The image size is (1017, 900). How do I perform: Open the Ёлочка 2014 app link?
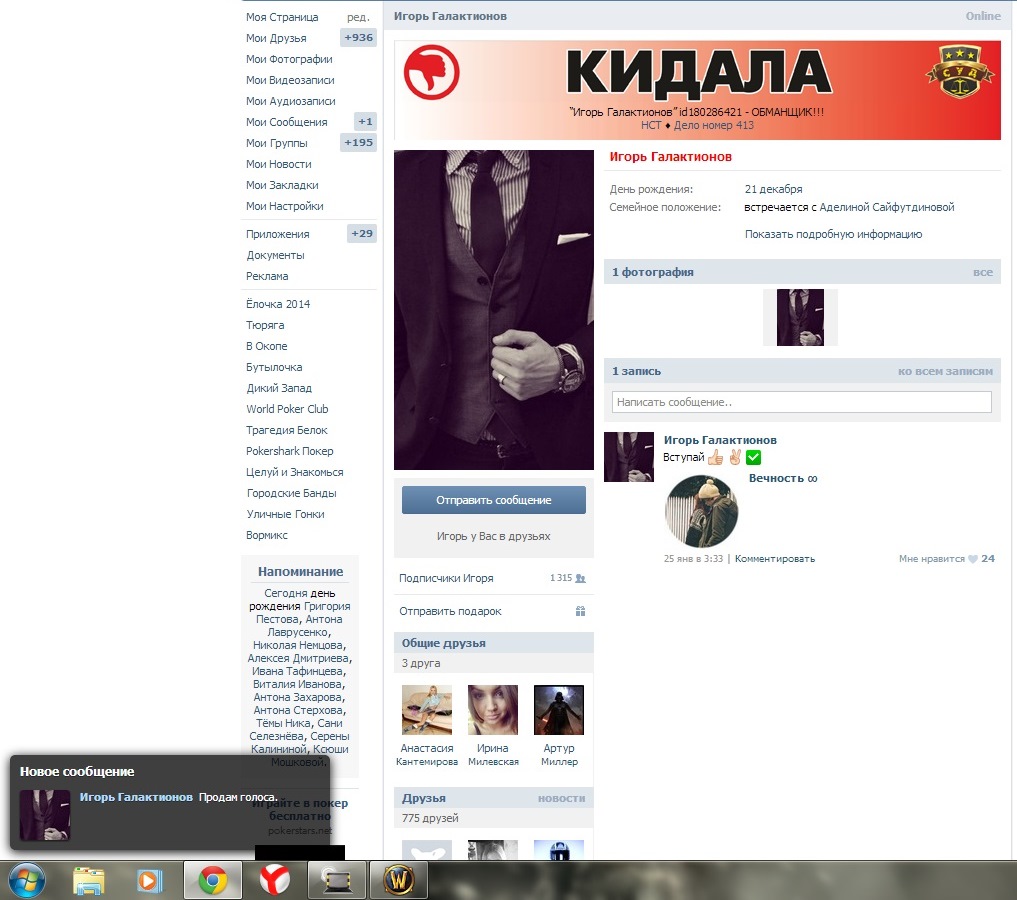coord(278,304)
